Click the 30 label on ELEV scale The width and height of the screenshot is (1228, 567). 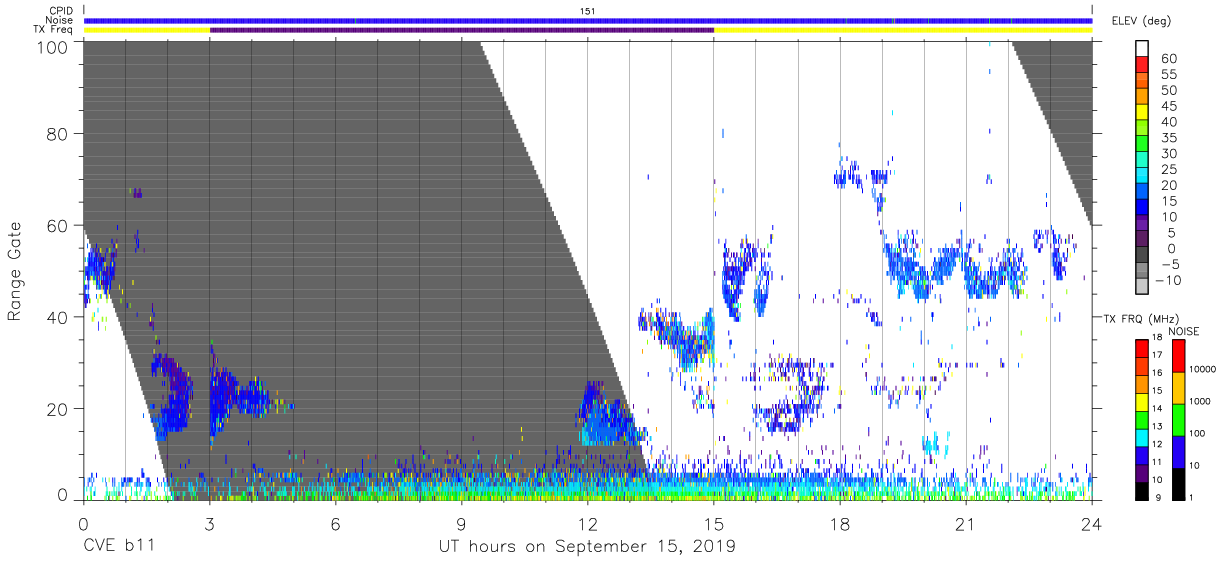(x=1169, y=154)
